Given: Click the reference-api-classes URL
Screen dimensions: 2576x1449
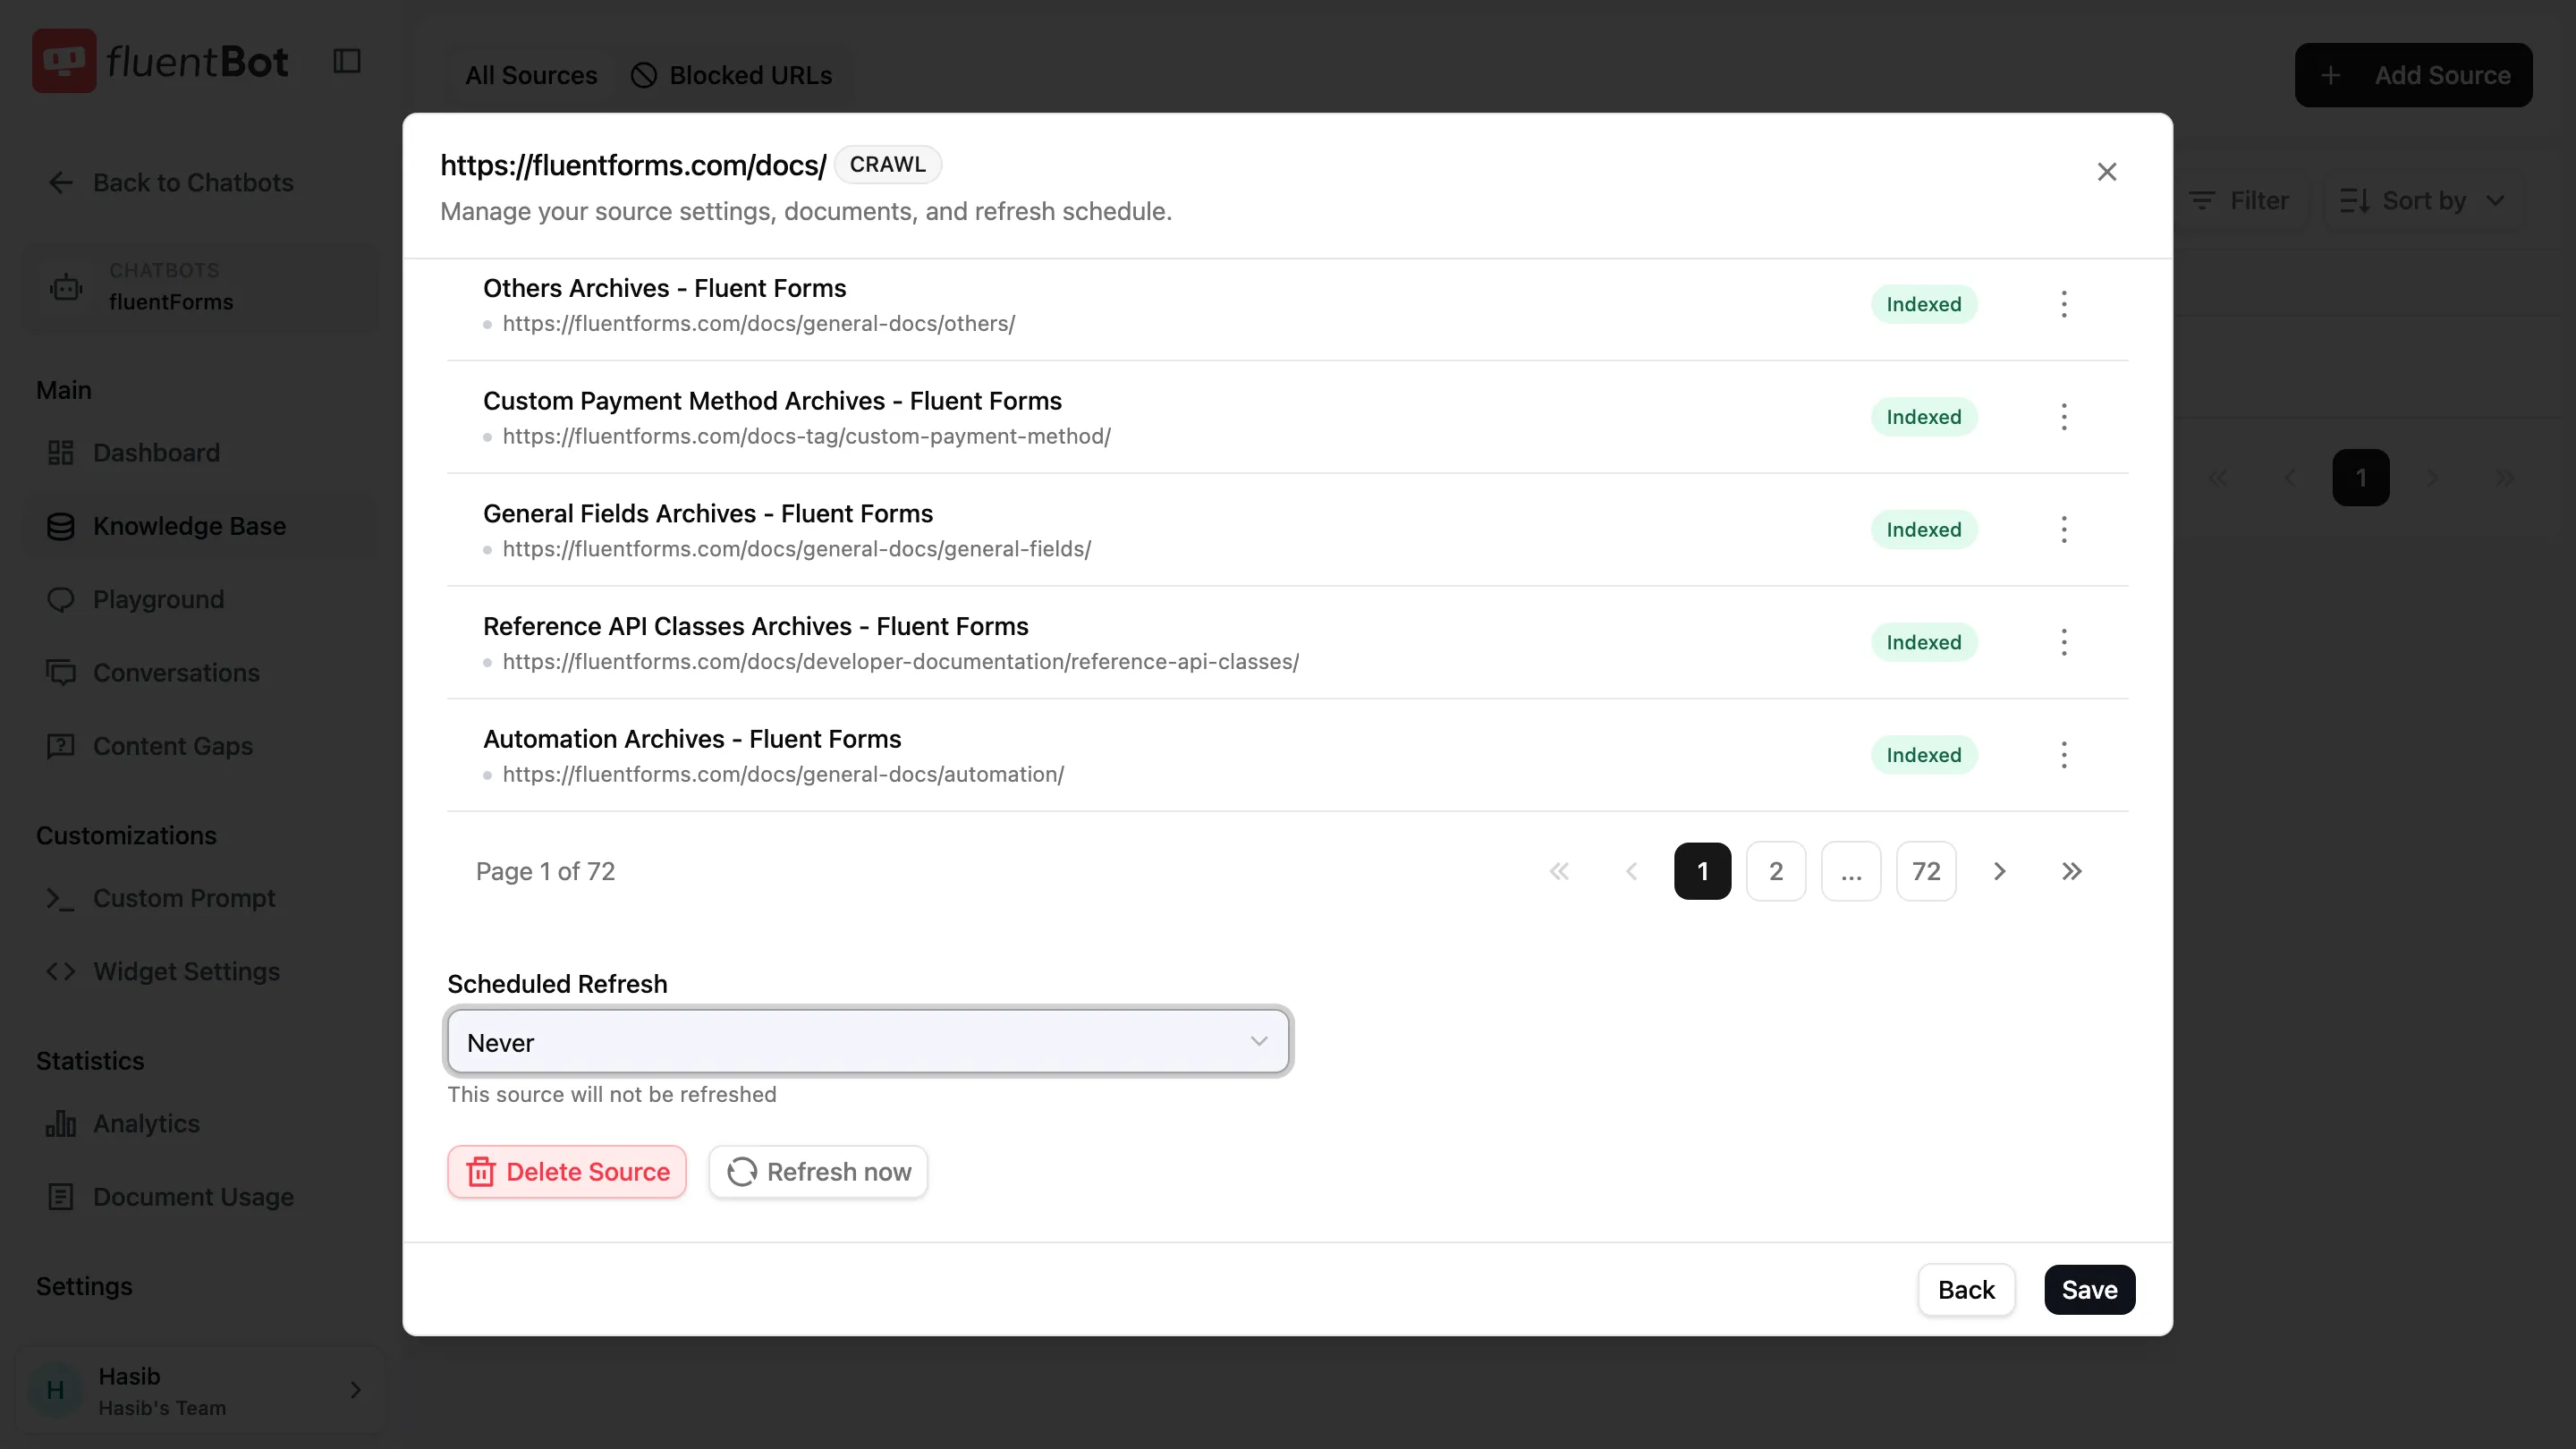Looking at the screenshot, I should coord(900,662).
